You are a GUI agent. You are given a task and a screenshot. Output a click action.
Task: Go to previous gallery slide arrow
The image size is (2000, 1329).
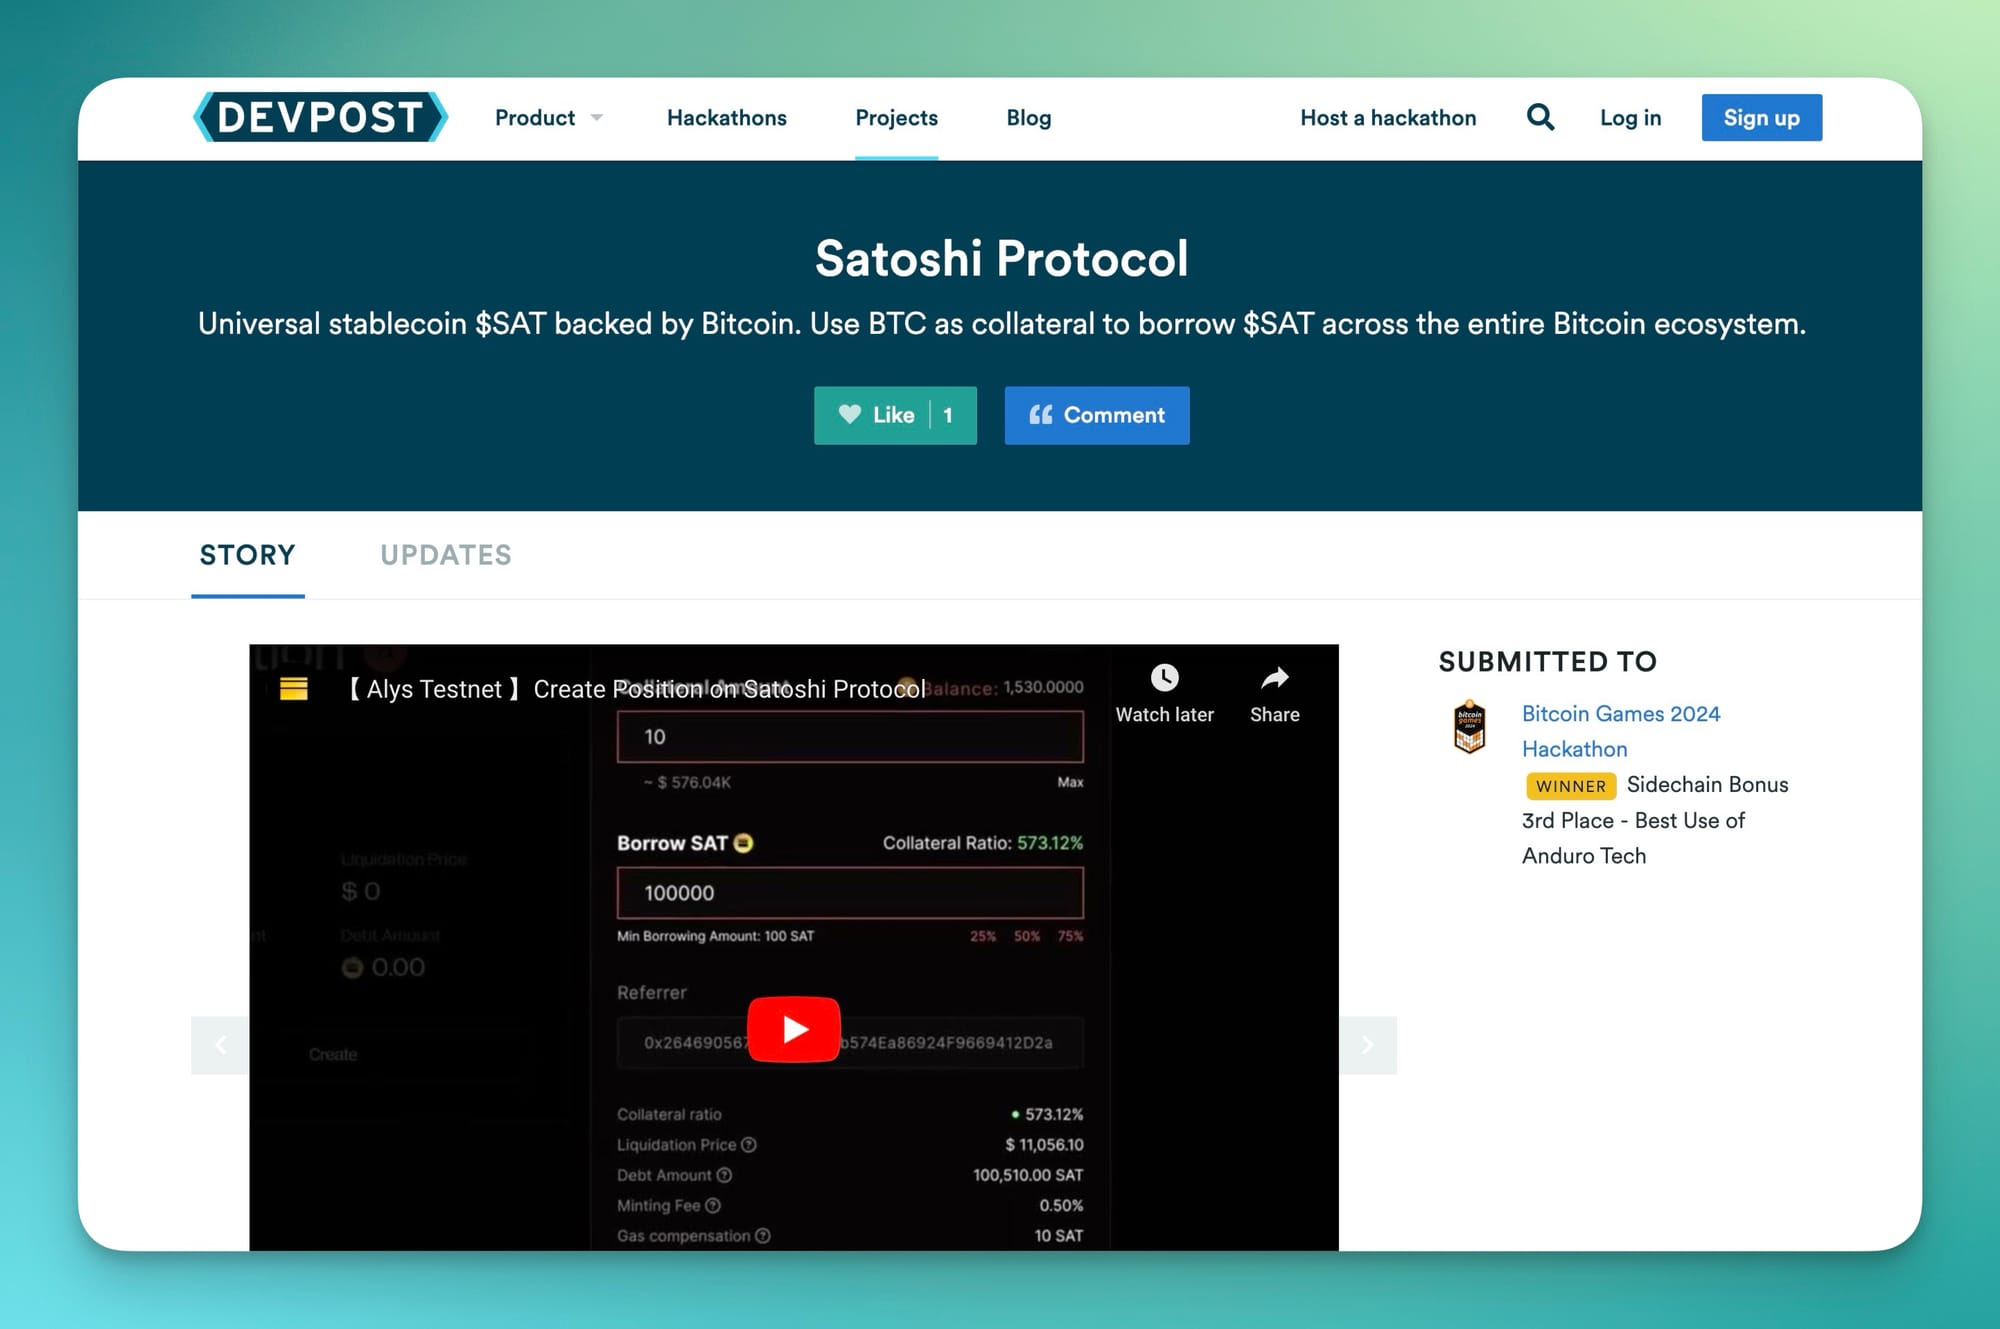coord(221,1045)
